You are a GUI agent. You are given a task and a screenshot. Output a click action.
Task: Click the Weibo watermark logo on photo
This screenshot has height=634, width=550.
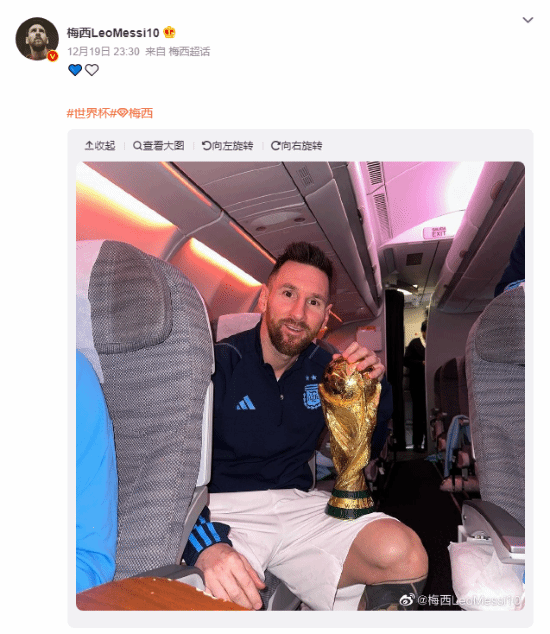click(x=407, y=600)
